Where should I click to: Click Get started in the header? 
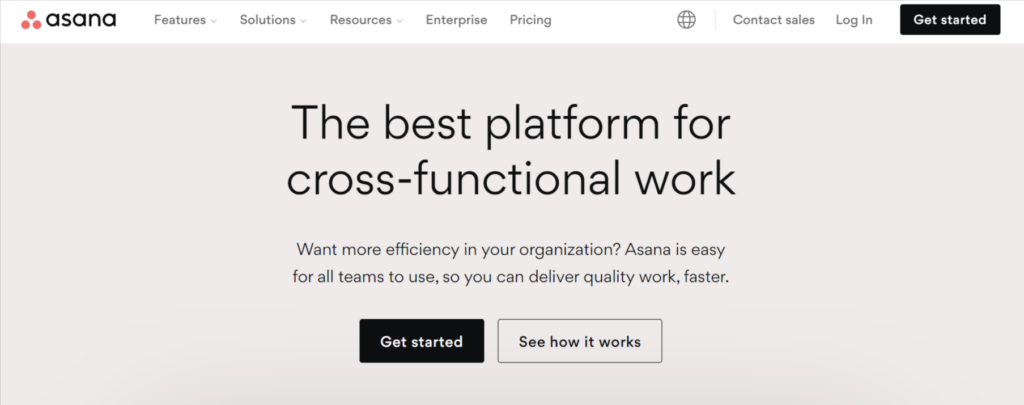950,20
